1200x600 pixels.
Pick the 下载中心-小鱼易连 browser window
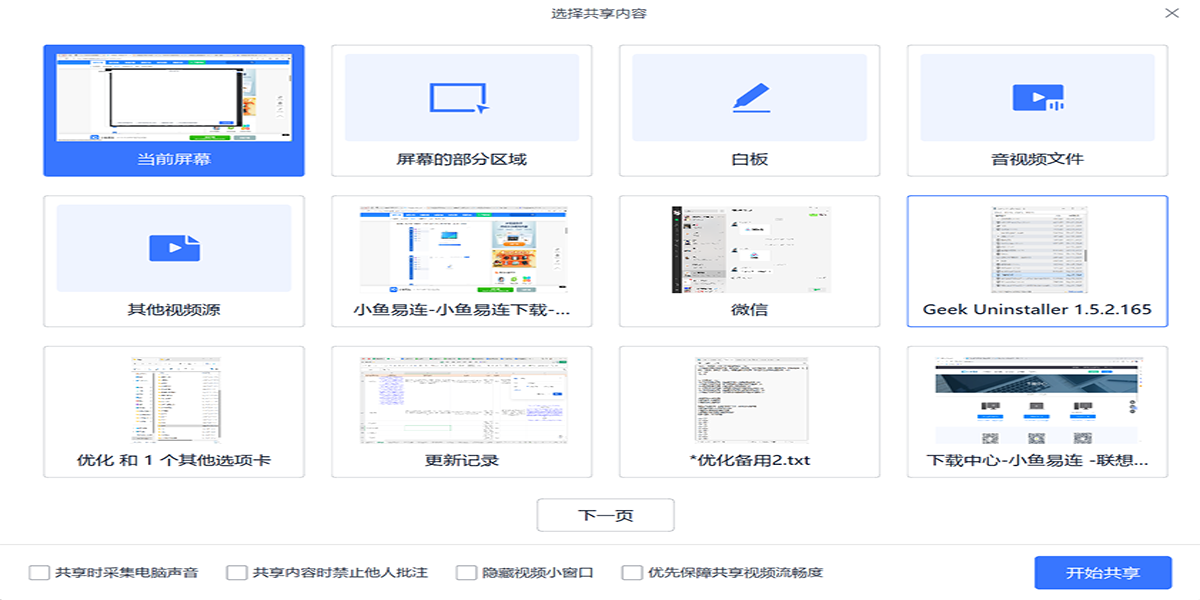click(x=1037, y=401)
